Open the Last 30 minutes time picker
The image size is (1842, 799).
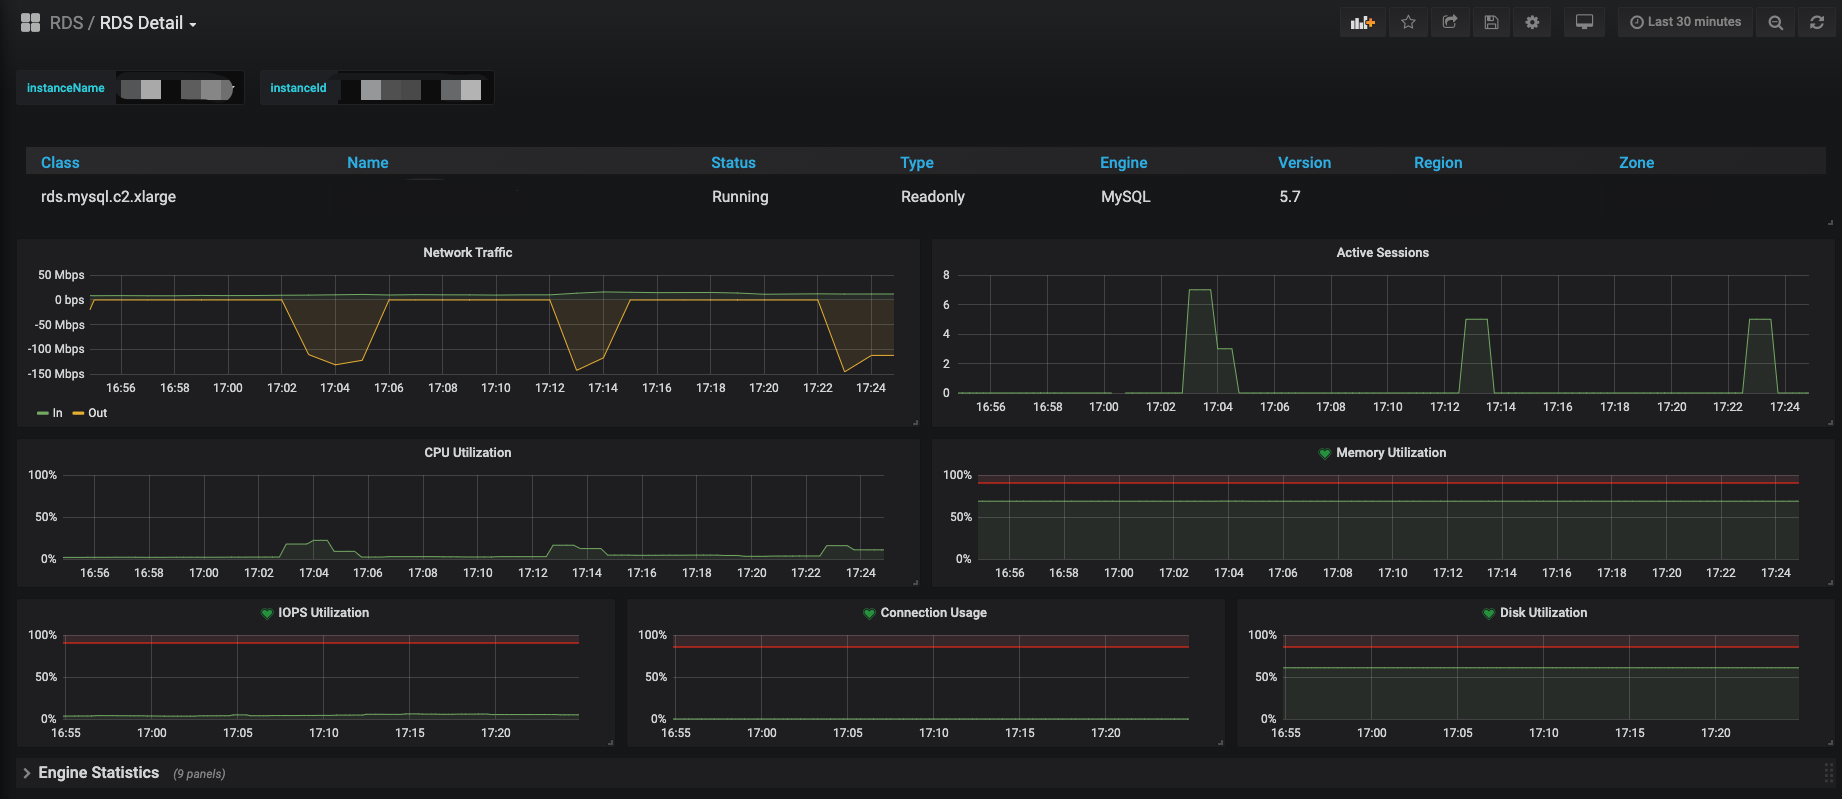coord(1685,22)
